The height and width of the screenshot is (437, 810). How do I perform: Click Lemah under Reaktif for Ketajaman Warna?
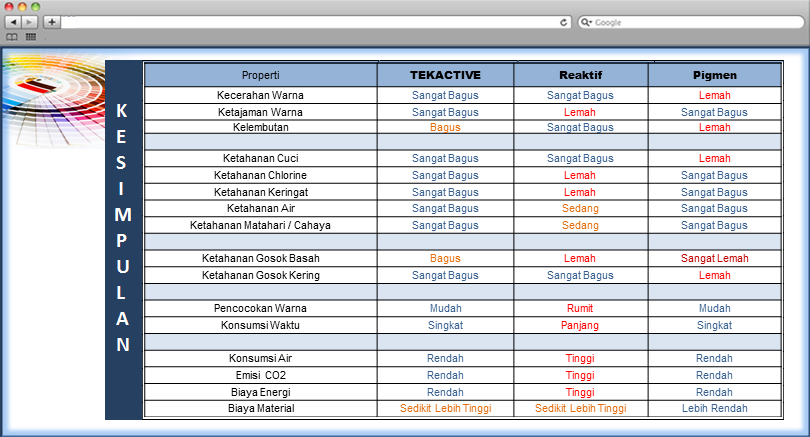(x=580, y=112)
